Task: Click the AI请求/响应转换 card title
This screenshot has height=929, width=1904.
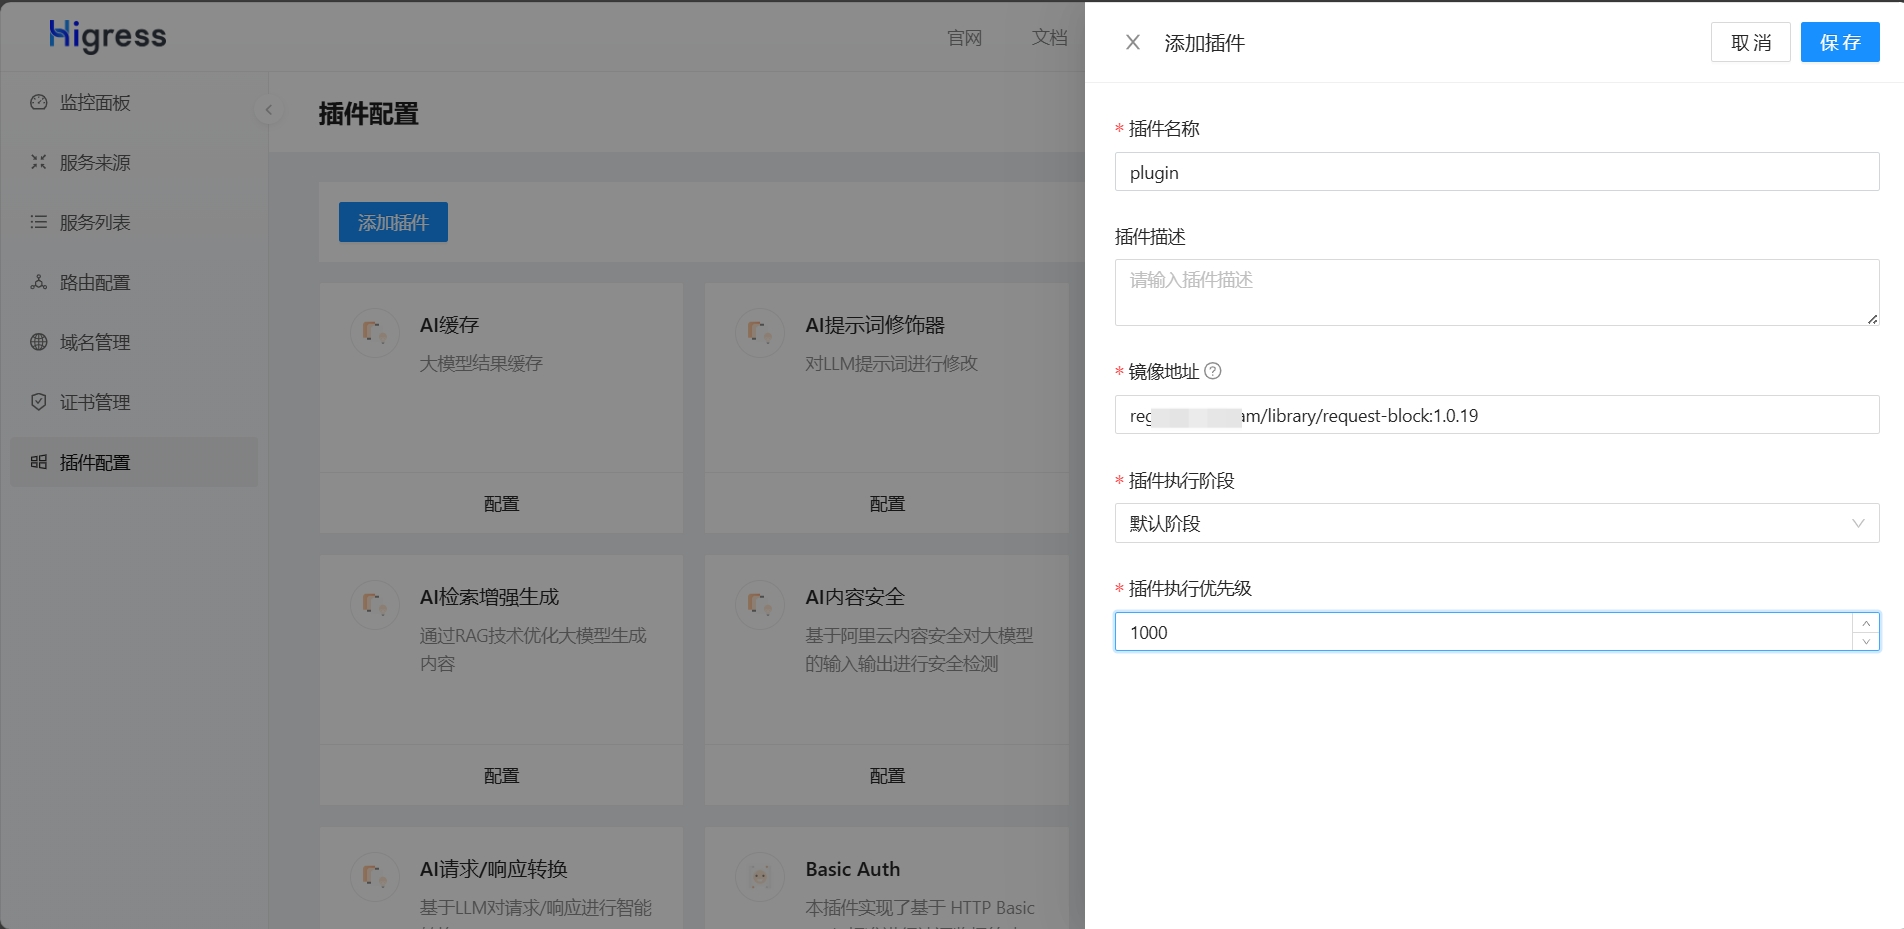Action: [494, 869]
